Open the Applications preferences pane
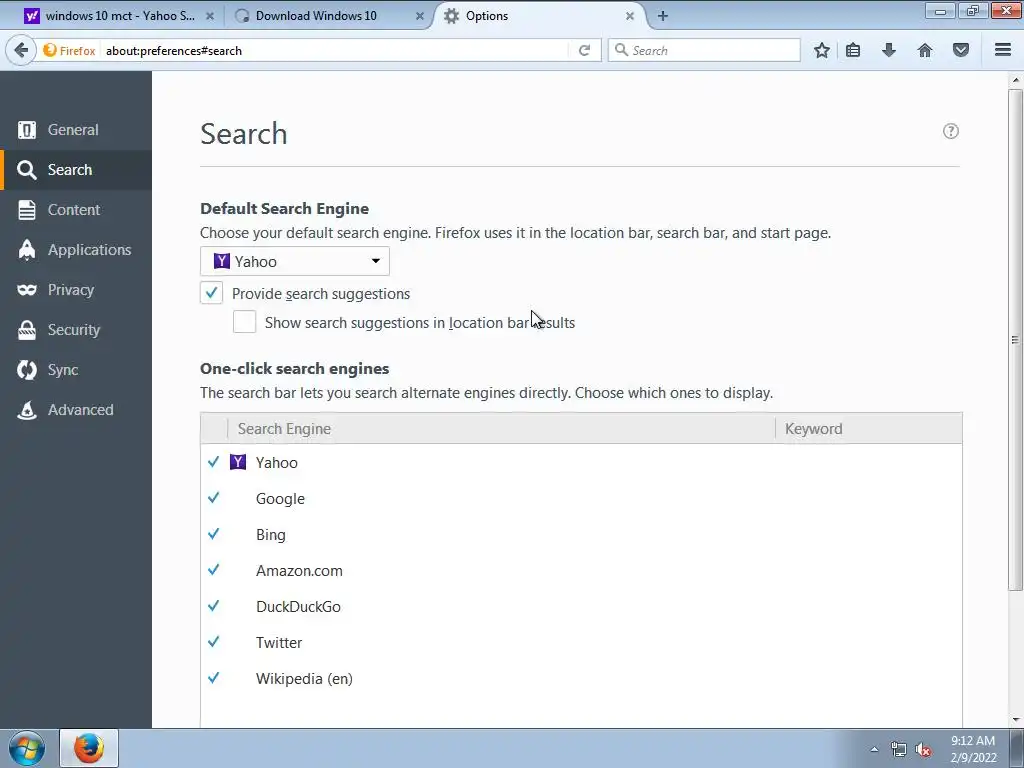Screen dimensions: 1024x768 pos(76,249)
